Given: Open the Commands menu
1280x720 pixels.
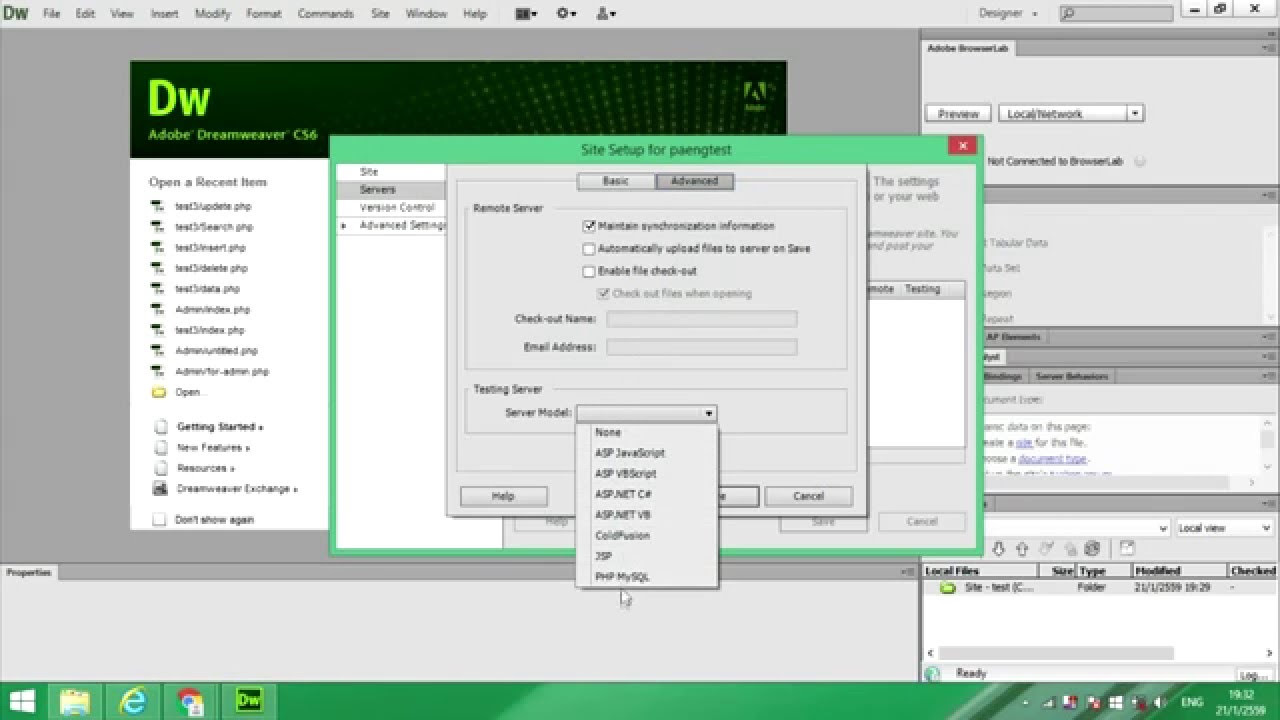Looking at the screenshot, I should [325, 14].
